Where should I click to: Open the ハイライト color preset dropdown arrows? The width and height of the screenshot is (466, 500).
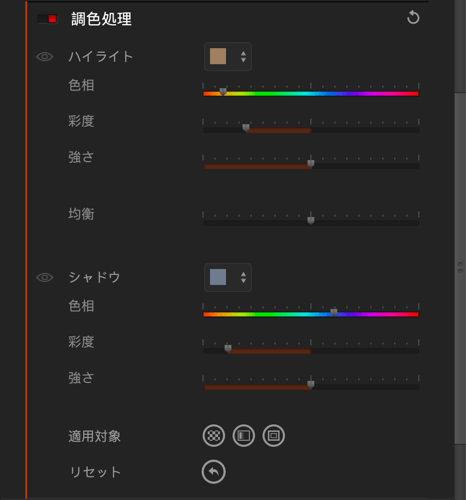[243, 57]
